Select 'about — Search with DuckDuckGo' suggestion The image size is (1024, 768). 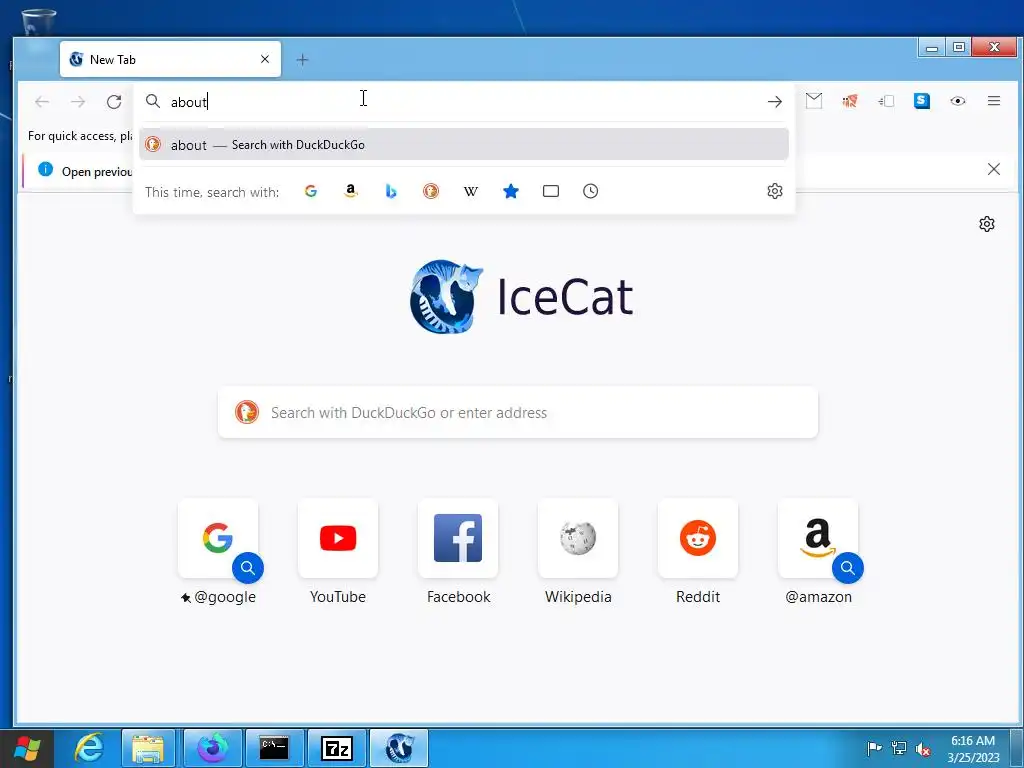tap(464, 144)
